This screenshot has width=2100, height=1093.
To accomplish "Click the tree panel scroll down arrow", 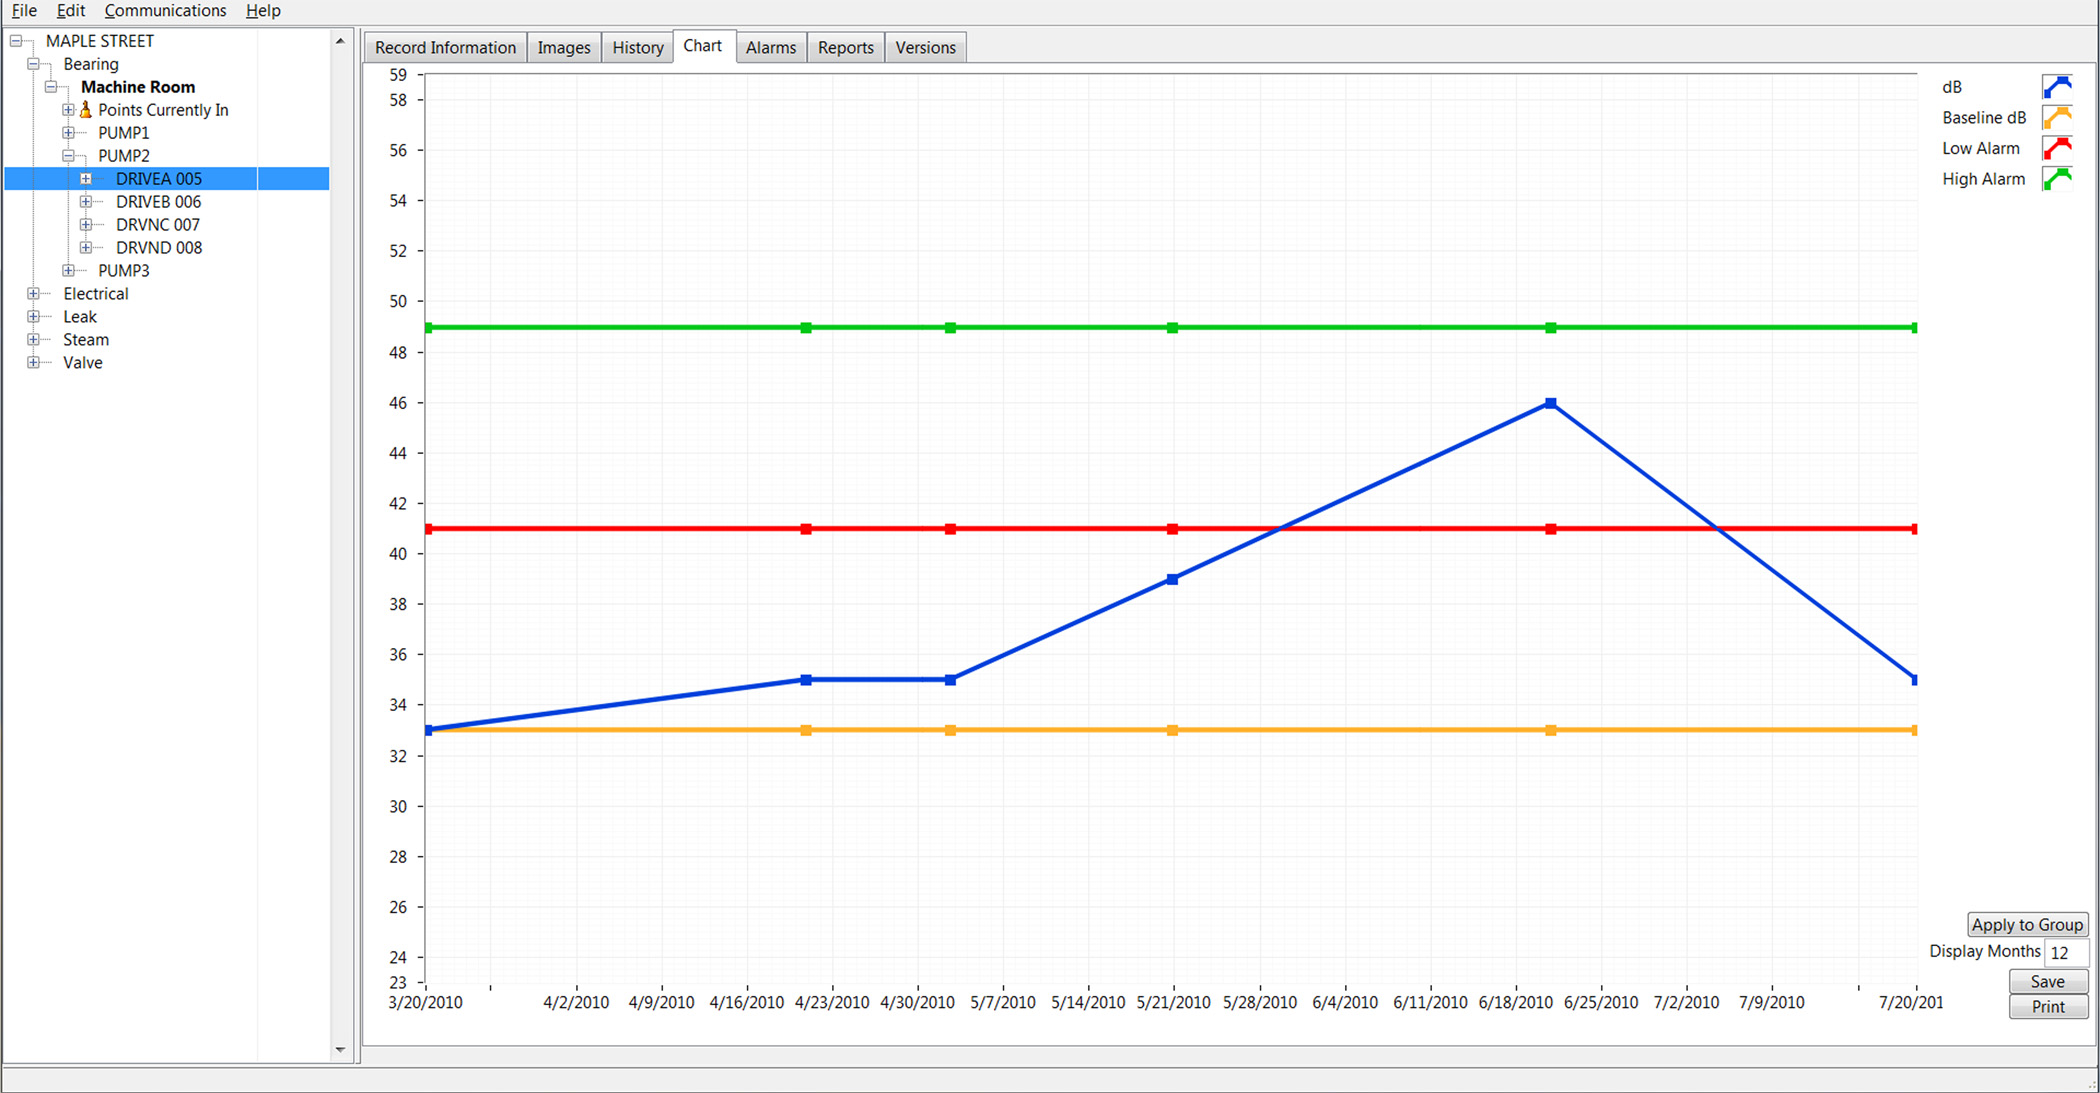I will click(340, 1049).
